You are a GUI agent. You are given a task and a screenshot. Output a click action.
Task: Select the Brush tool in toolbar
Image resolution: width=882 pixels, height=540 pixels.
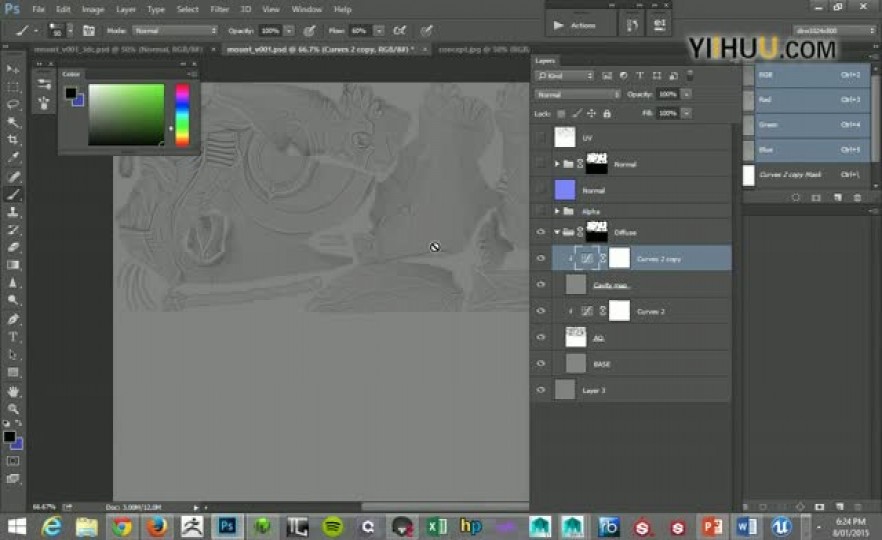tap(13, 195)
